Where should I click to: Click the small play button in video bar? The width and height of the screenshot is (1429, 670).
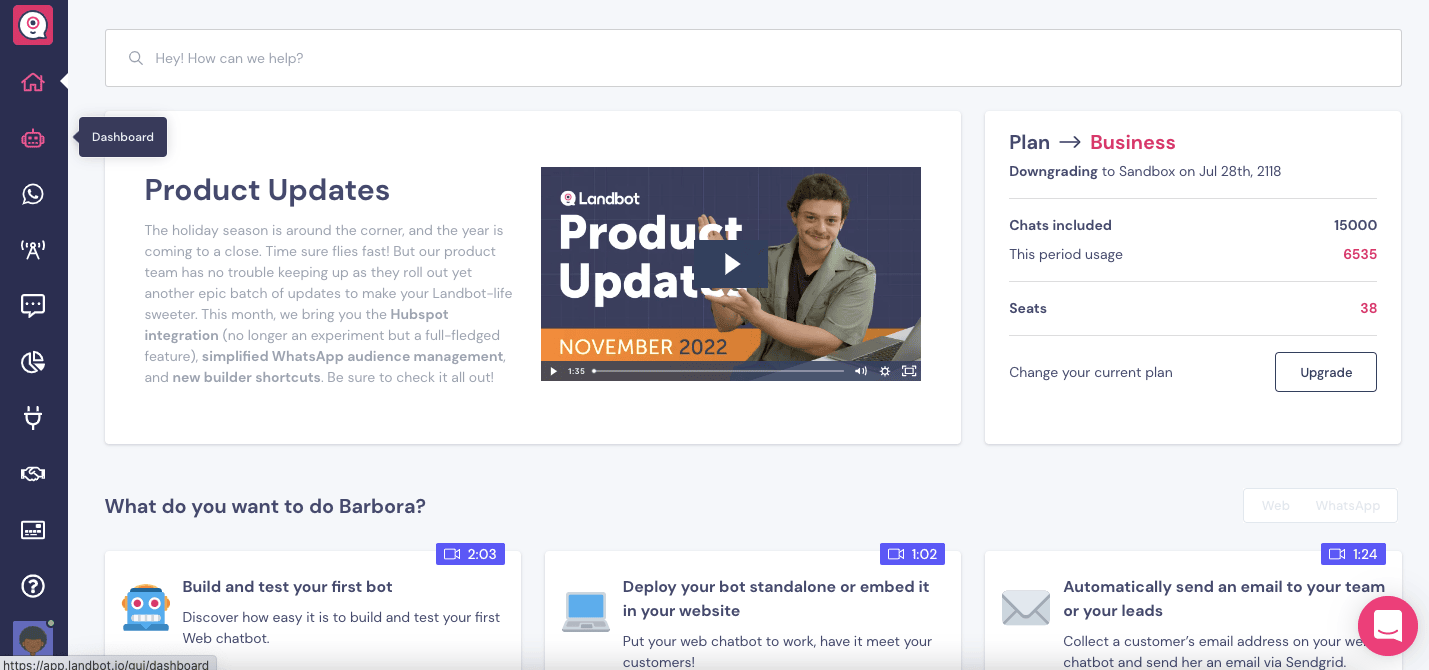(554, 371)
